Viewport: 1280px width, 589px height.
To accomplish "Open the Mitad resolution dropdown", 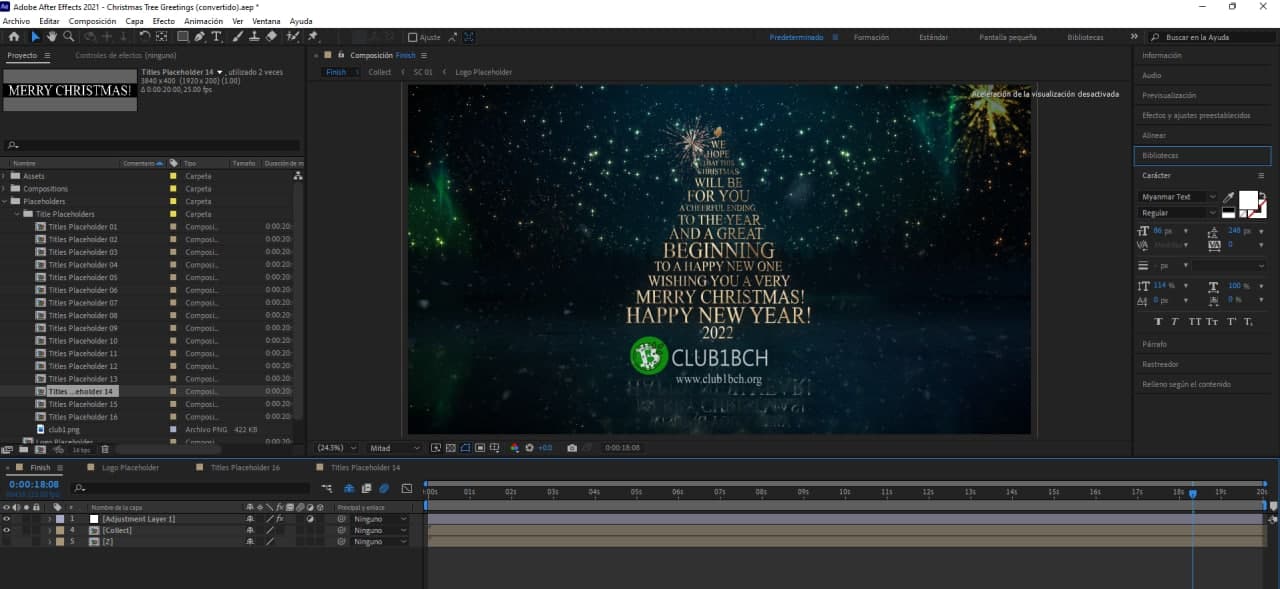I will [394, 448].
